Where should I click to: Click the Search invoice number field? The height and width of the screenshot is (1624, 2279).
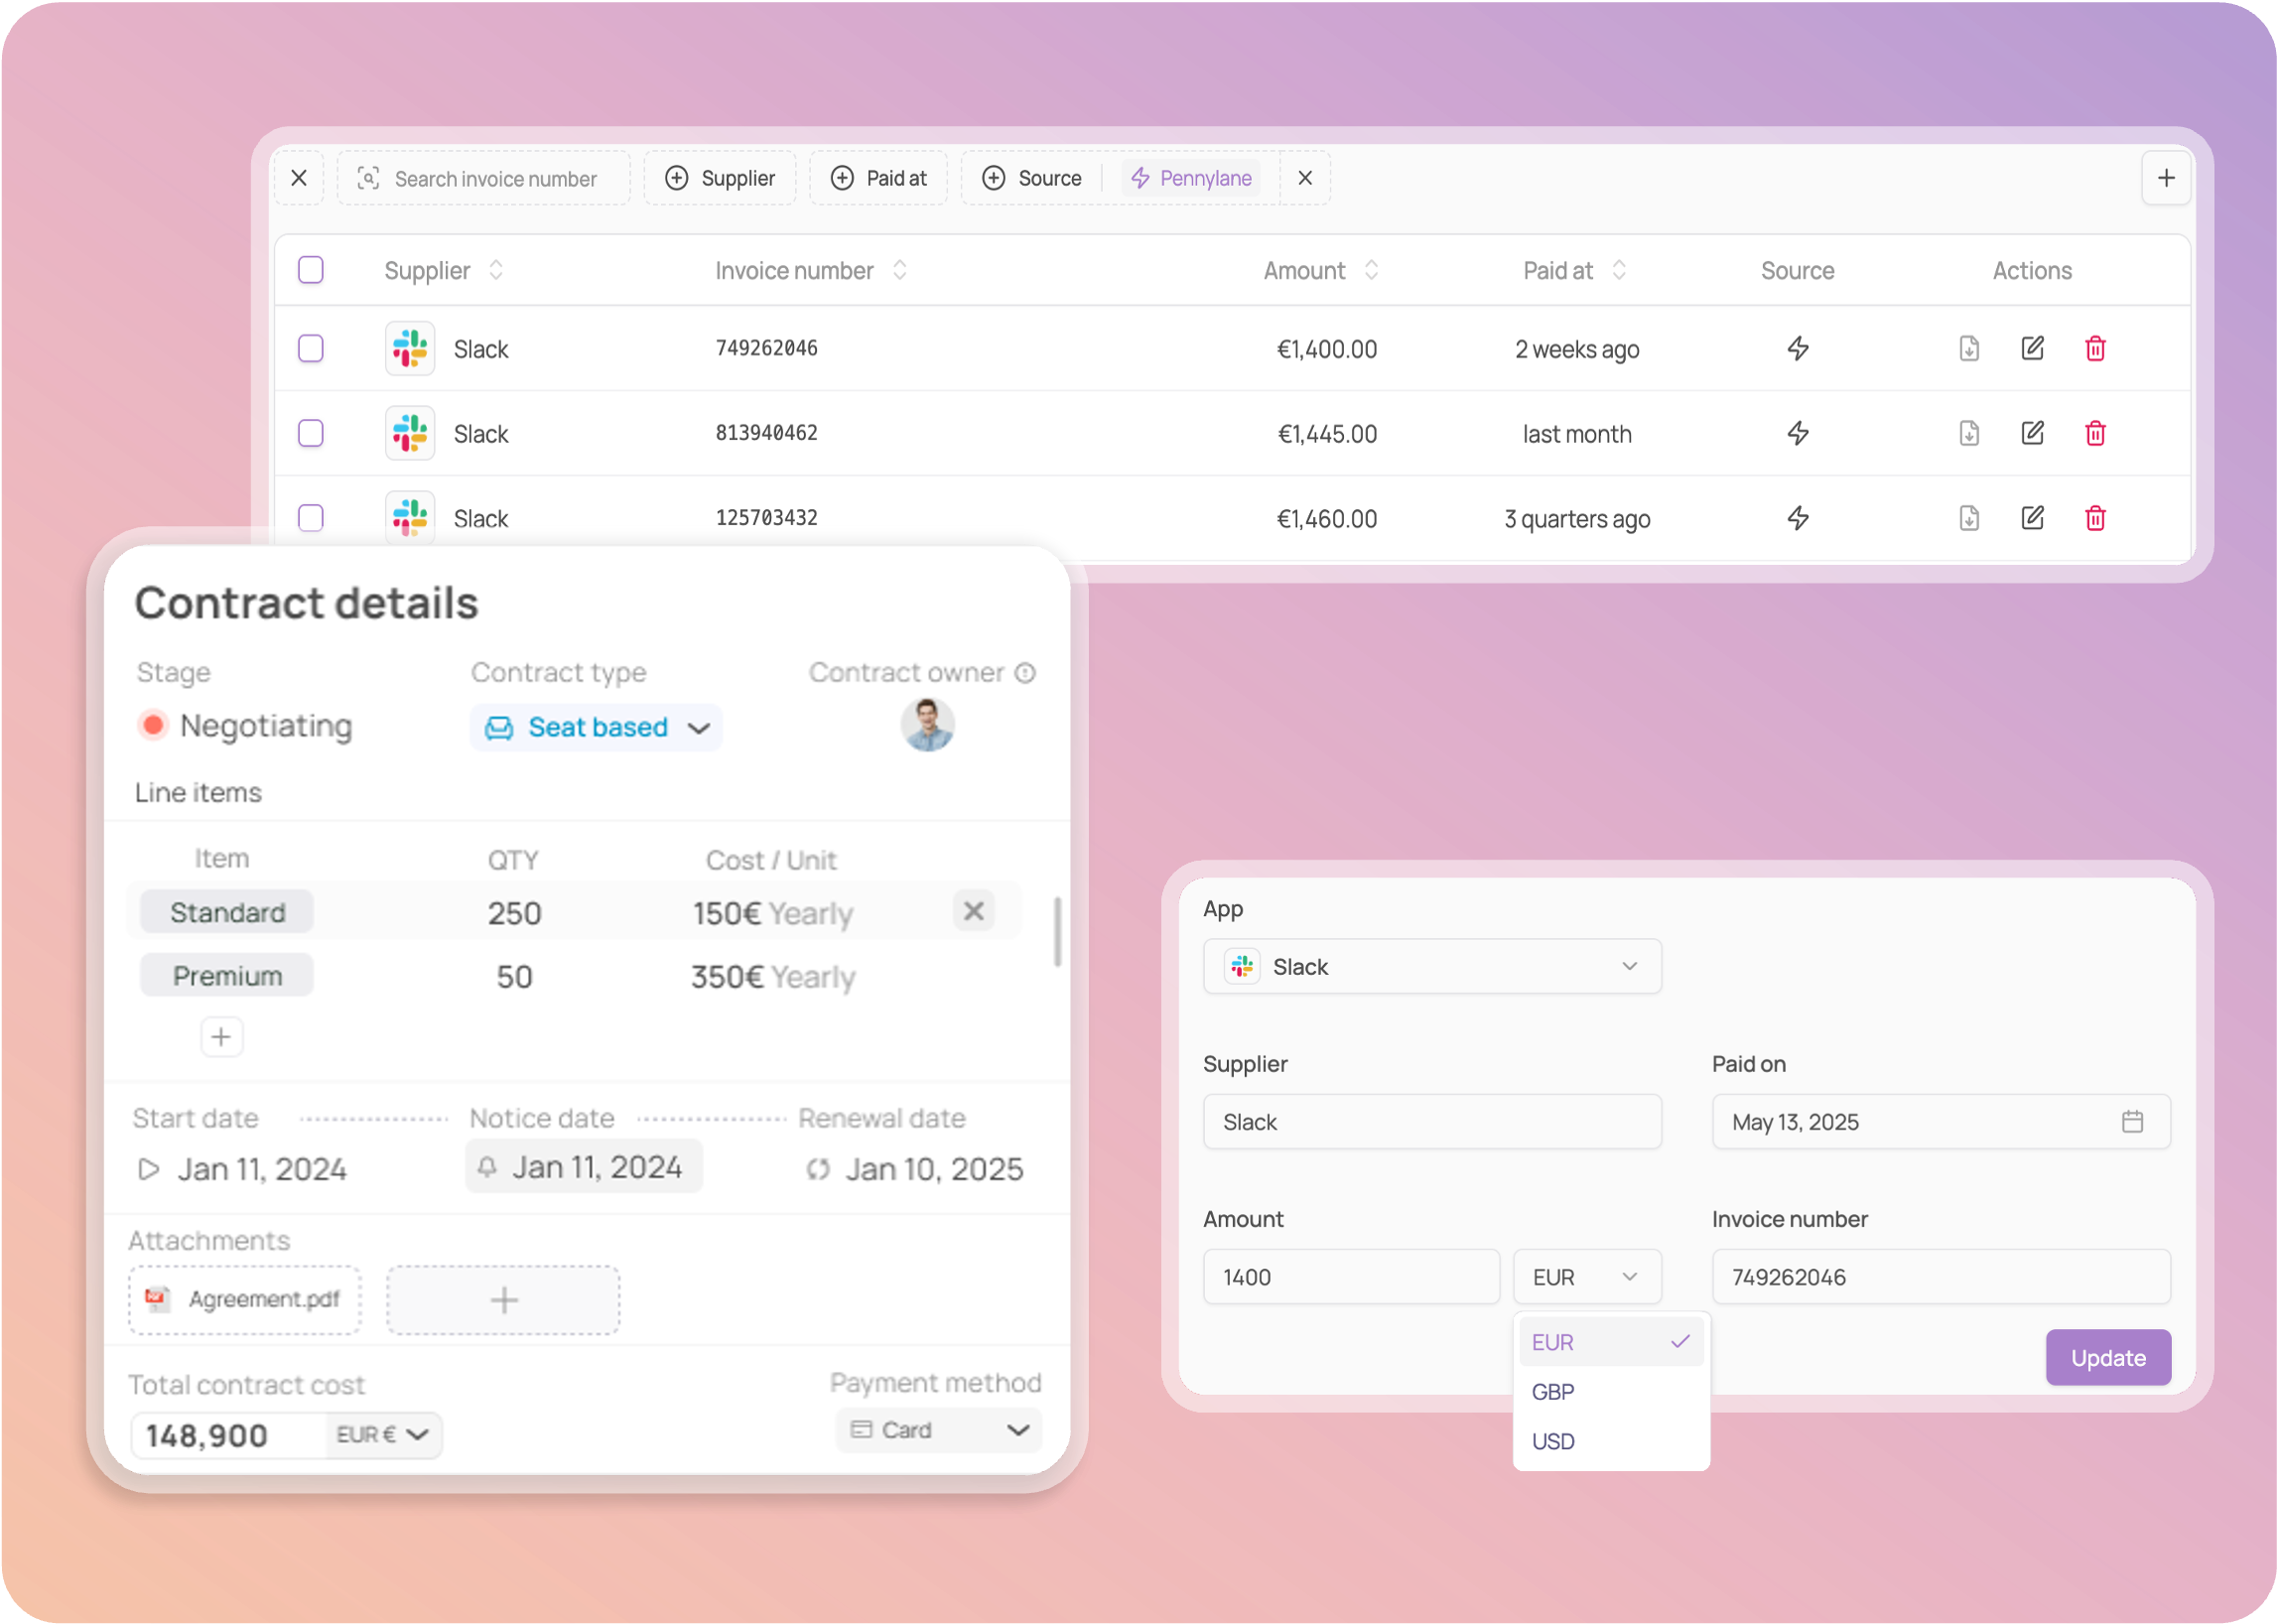pyautogui.click(x=495, y=179)
